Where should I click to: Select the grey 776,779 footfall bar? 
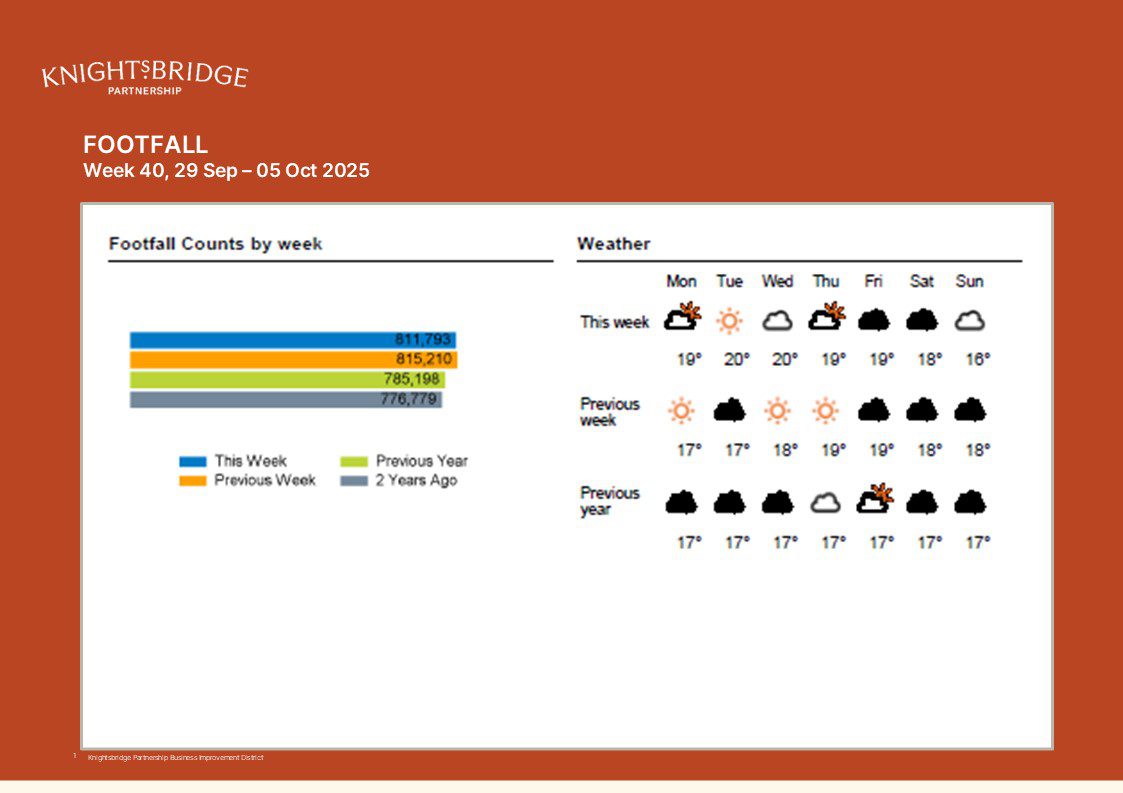[286, 400]
